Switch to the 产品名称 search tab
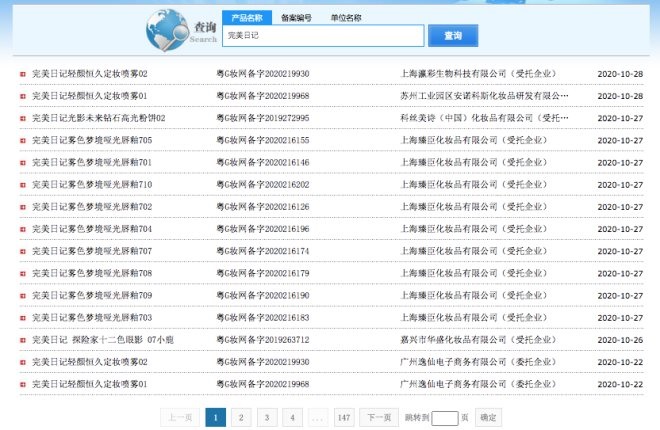Image resolution: width=660 pixels, height=430 pixels. point(247,18)
